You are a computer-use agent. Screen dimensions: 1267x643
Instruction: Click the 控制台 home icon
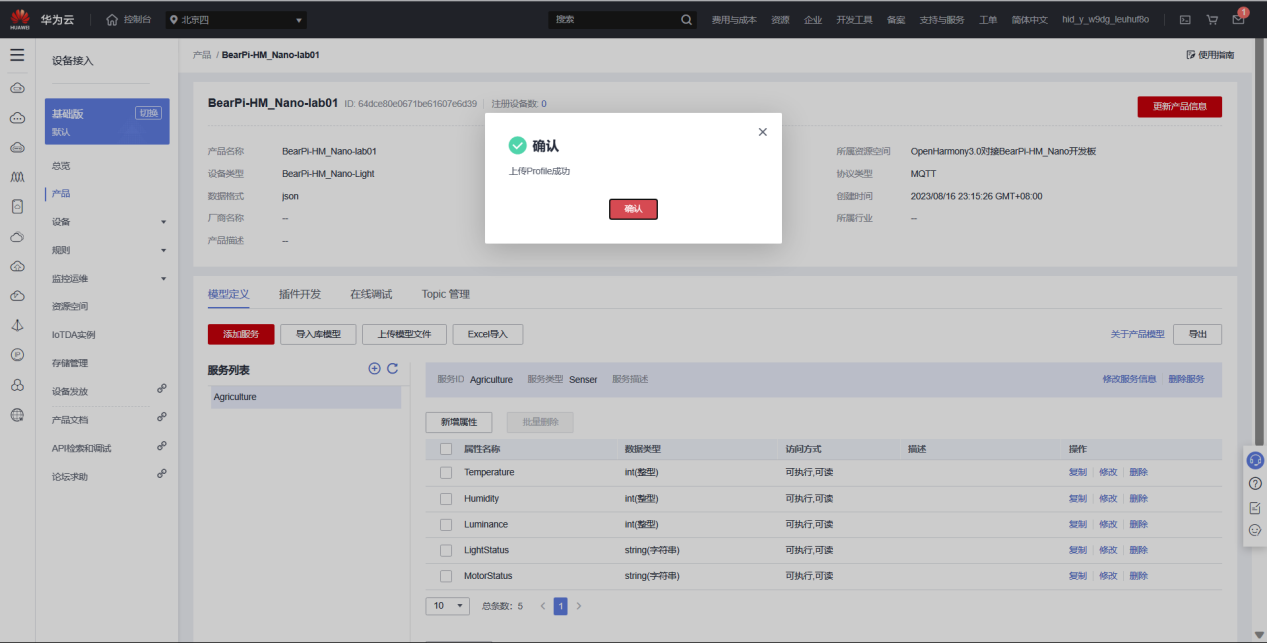pyautogui.click(x=112, y=19)
